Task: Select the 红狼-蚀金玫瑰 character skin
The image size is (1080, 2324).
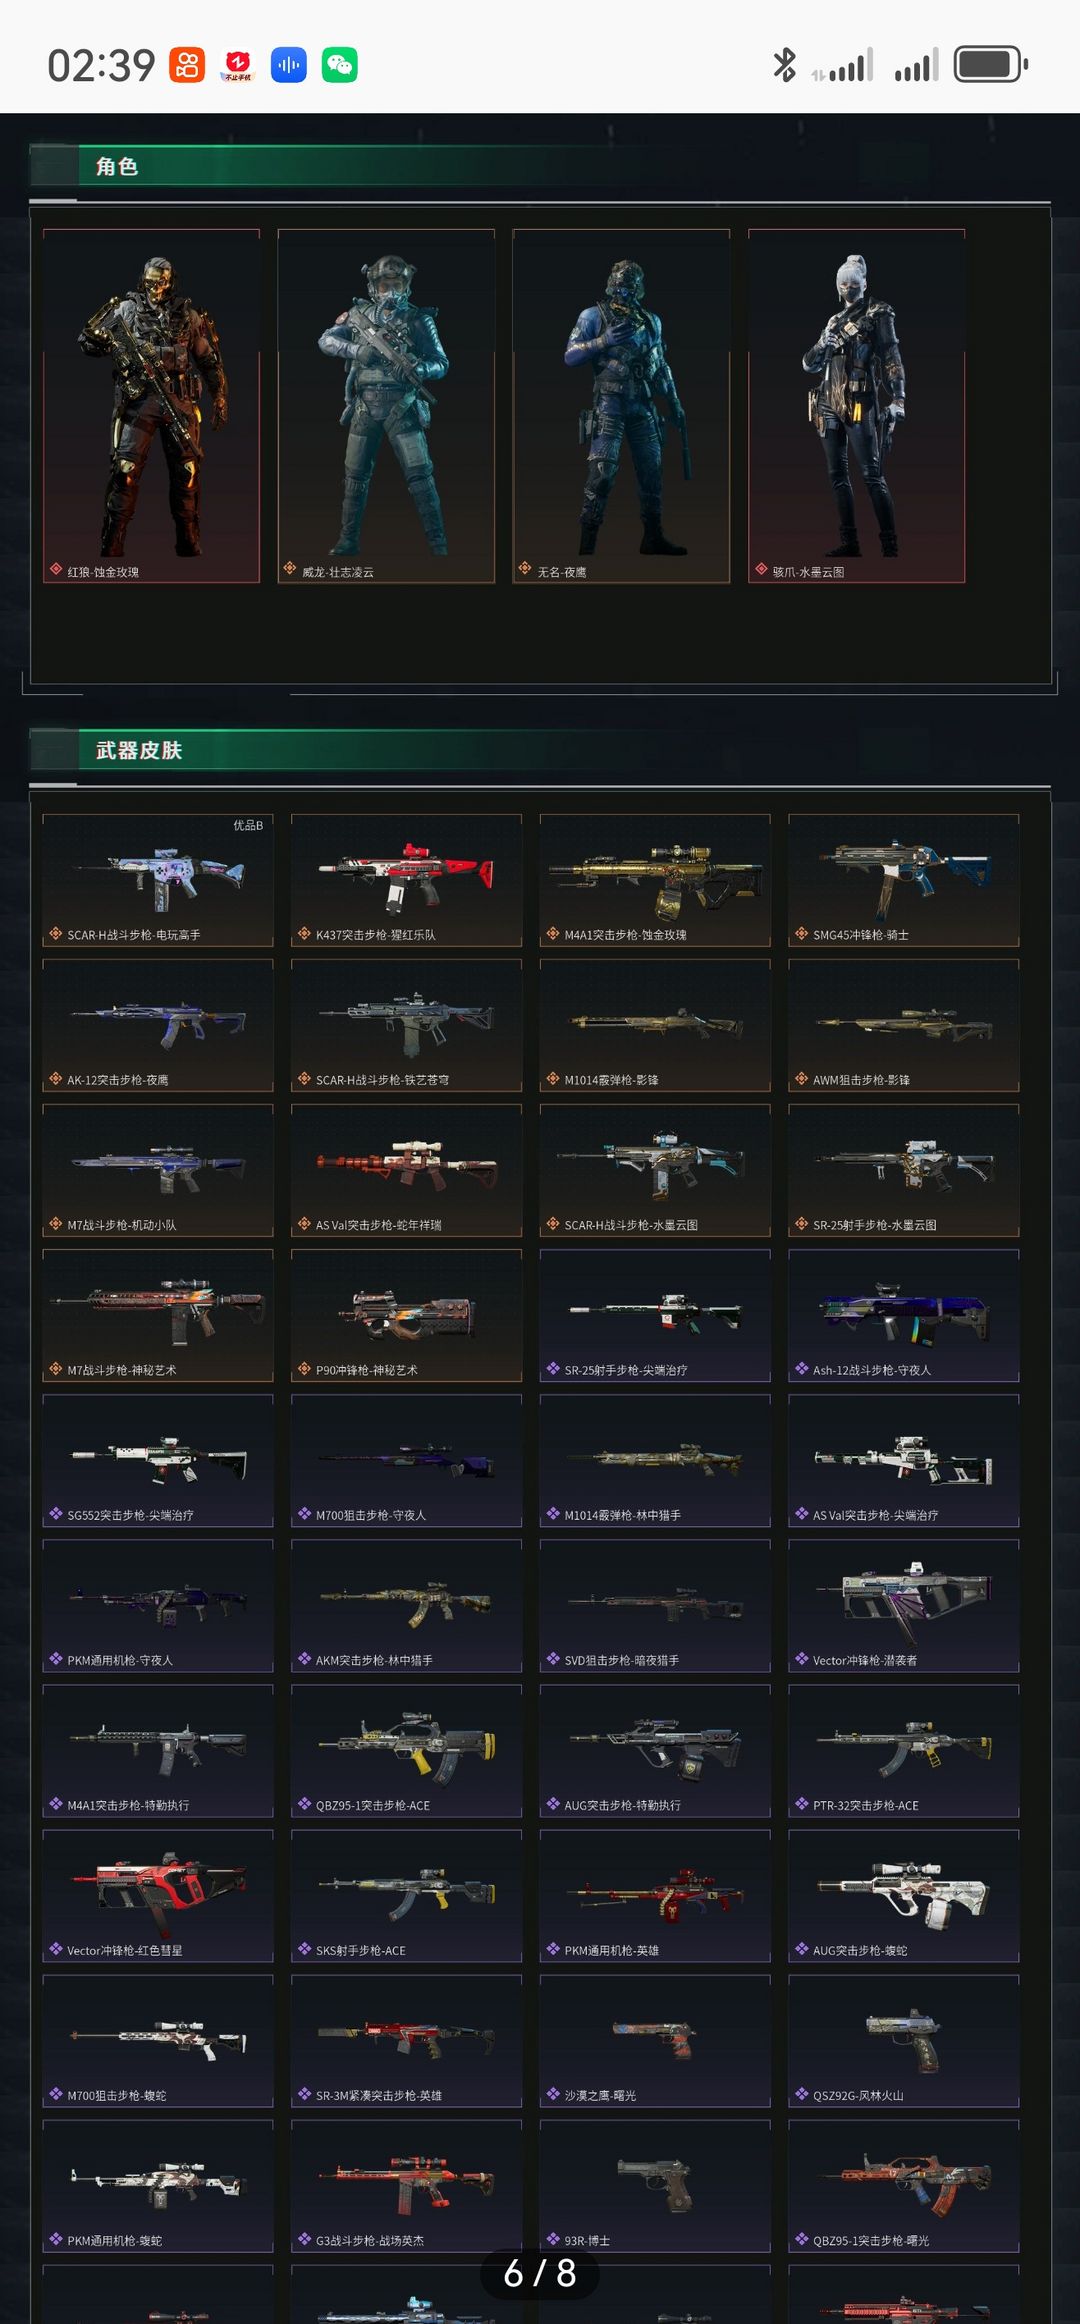Action: [151, 406]
